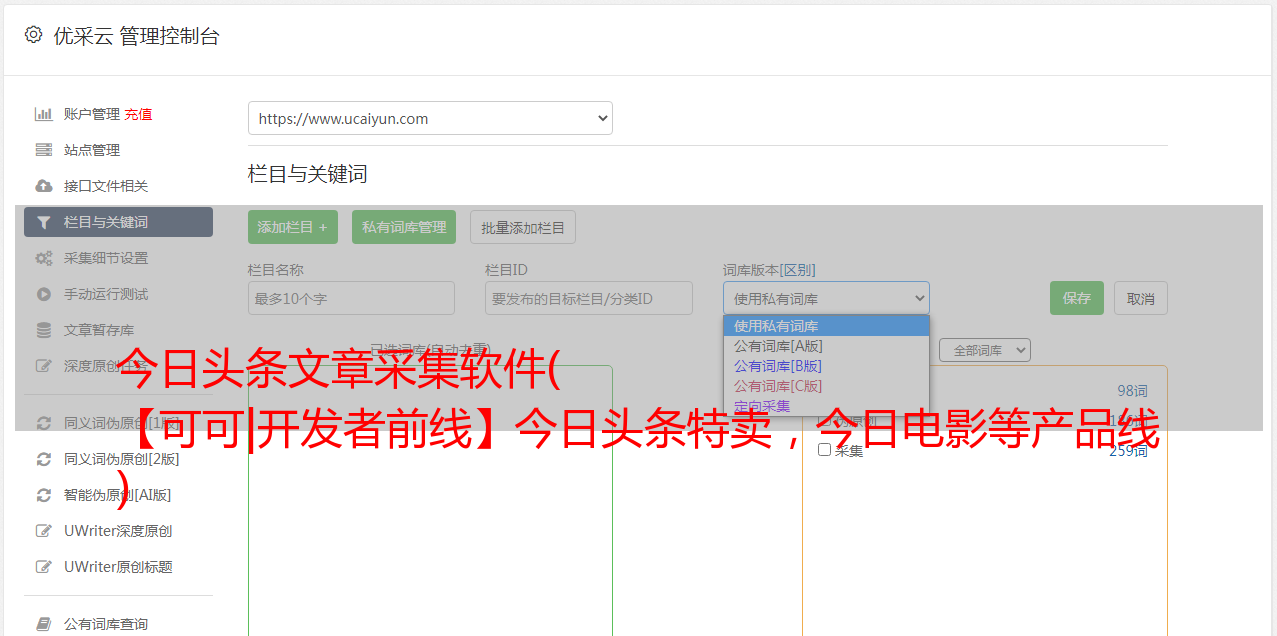The width and height of the screenshot is (1277, 636).
Task: Check the 采集 checkbox
Action: (825, 450)
